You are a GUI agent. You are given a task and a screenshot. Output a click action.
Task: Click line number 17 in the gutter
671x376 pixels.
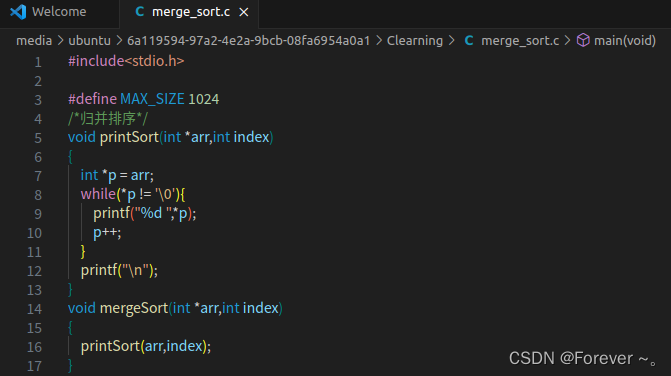point(34,366)
